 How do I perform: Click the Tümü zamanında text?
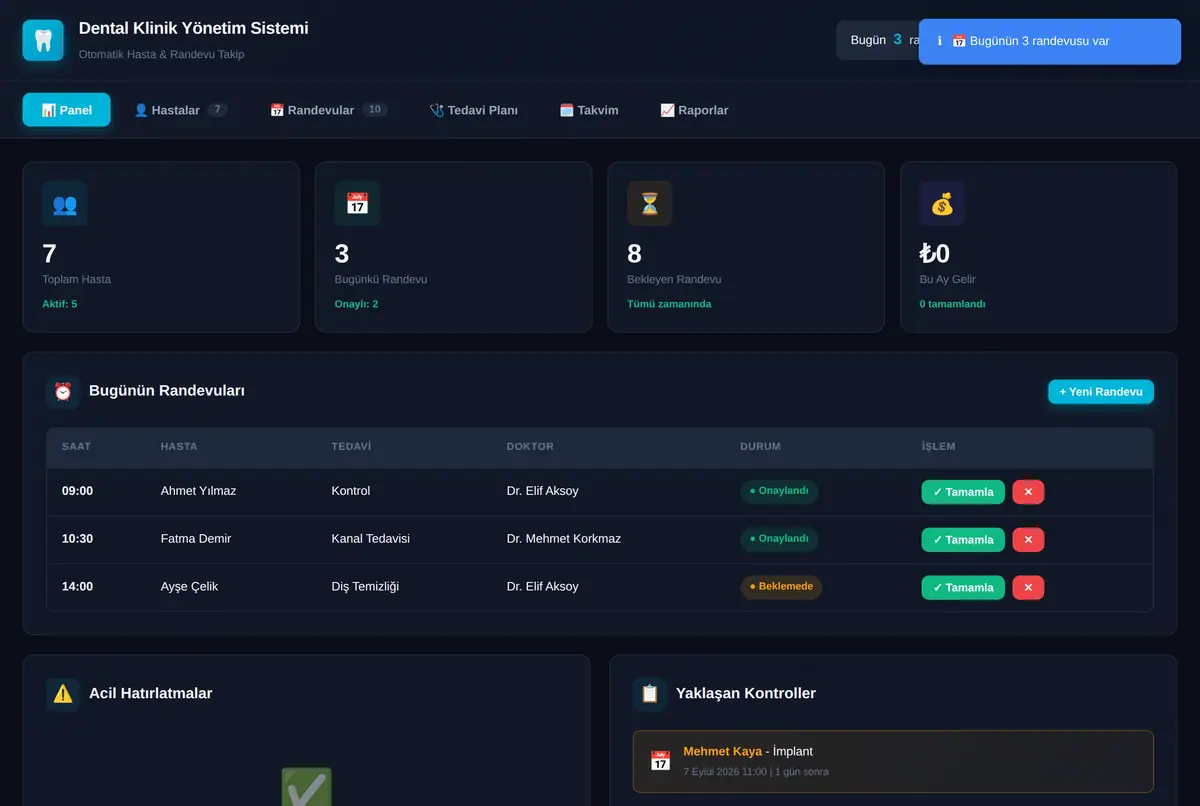(669, 304)
